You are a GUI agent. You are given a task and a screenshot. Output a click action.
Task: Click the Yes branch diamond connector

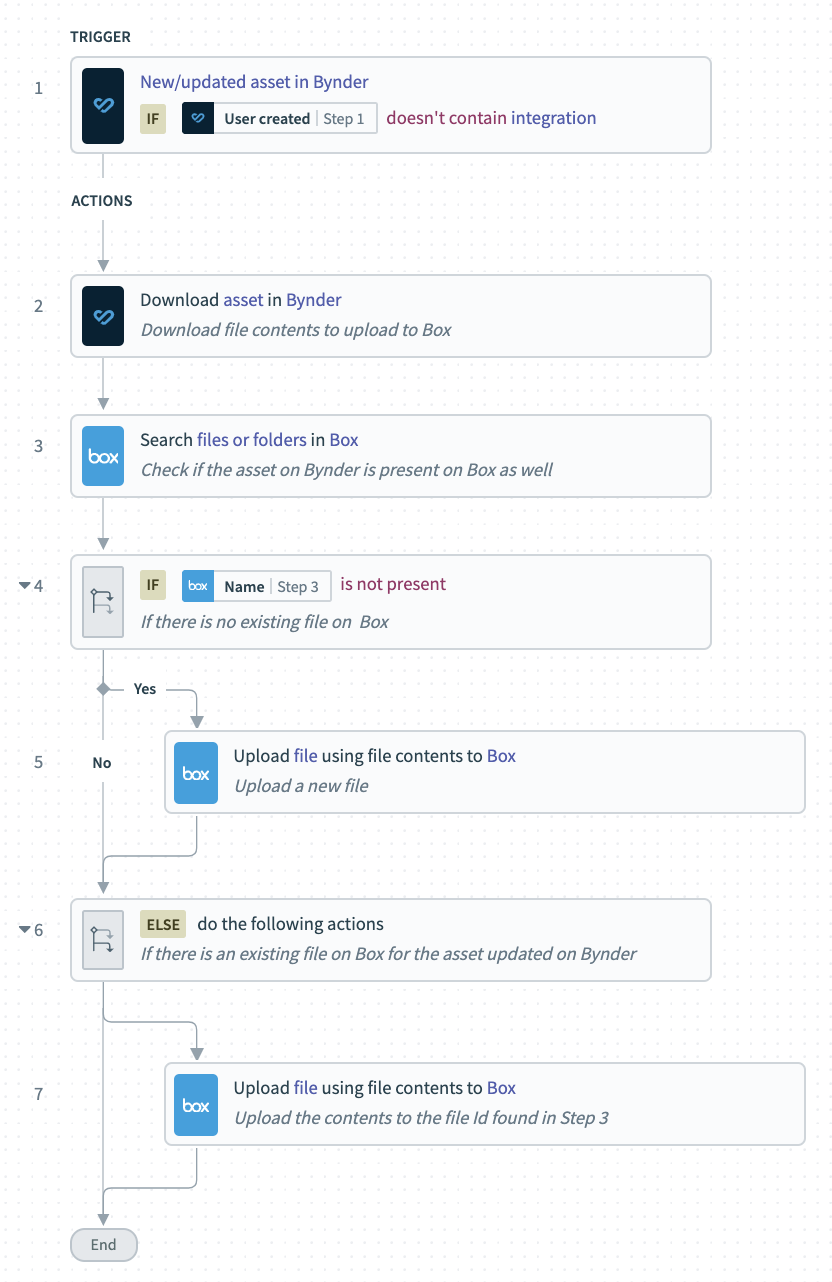103,689
